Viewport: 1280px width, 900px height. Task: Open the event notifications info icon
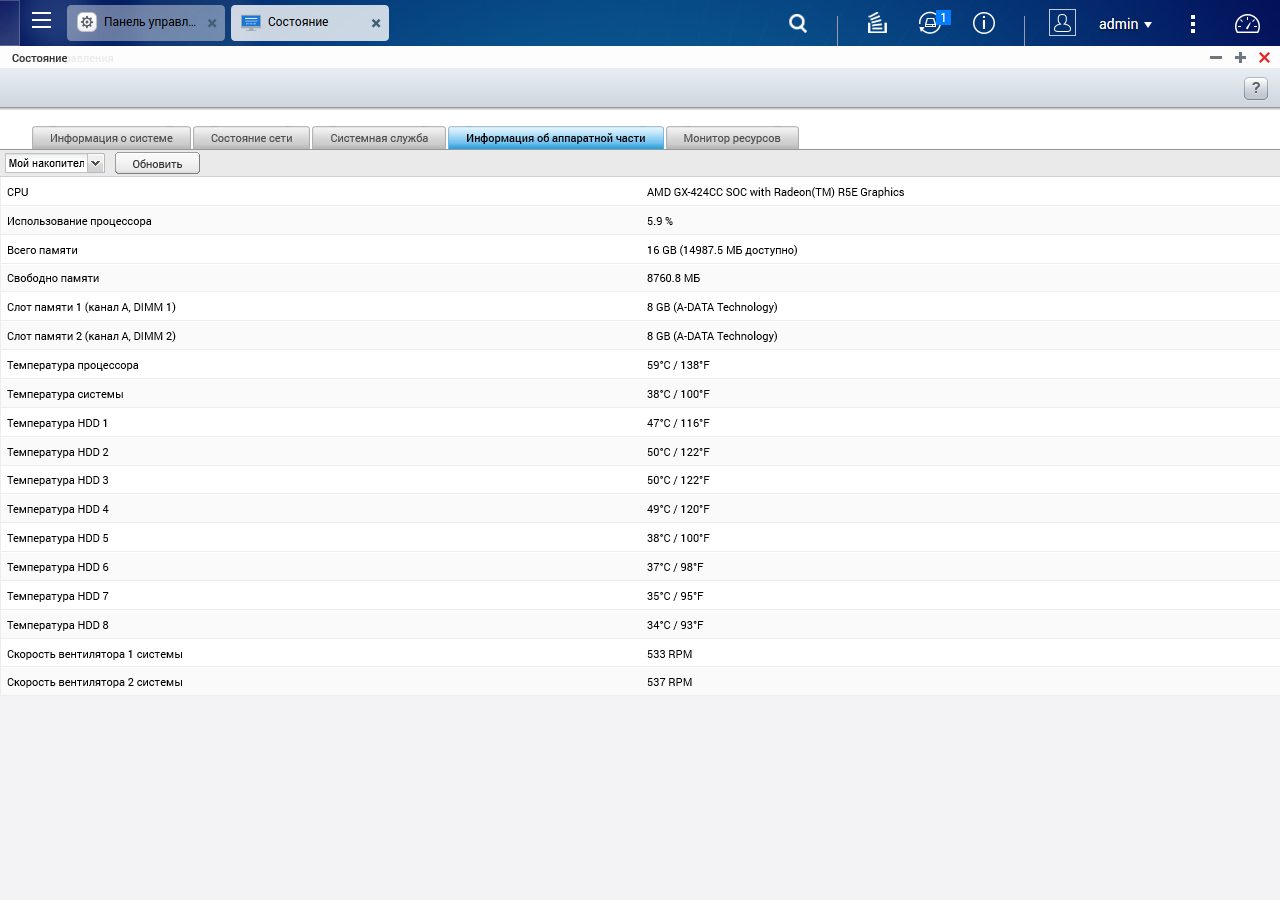click(984, 23)
